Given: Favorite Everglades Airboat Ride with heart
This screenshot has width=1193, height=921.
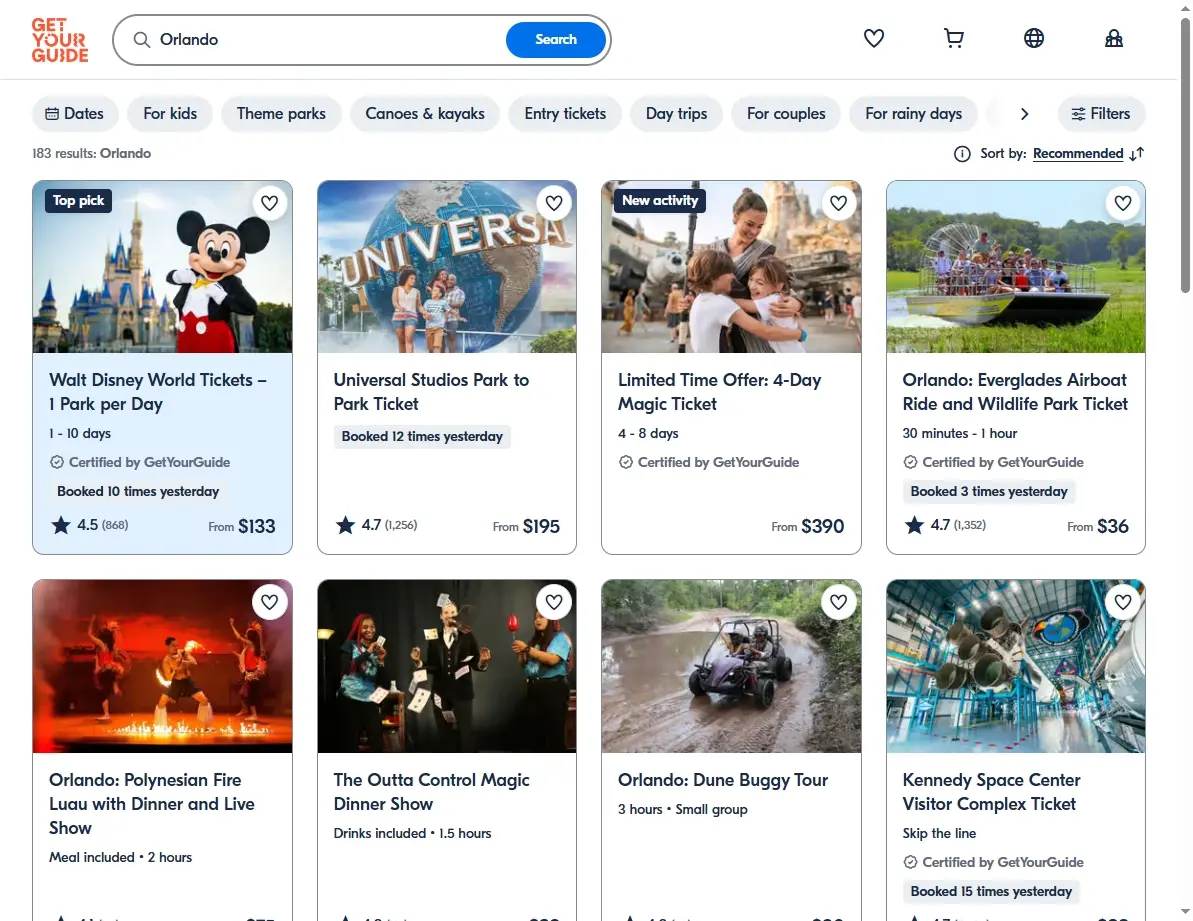Looking at the screenshot, I should pyautogui.click(x=1123, y=203).
